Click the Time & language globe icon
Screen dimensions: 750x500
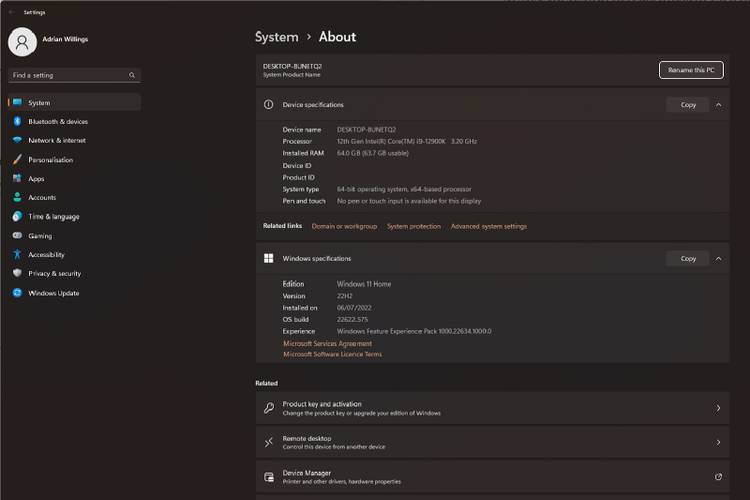[17, 217]
